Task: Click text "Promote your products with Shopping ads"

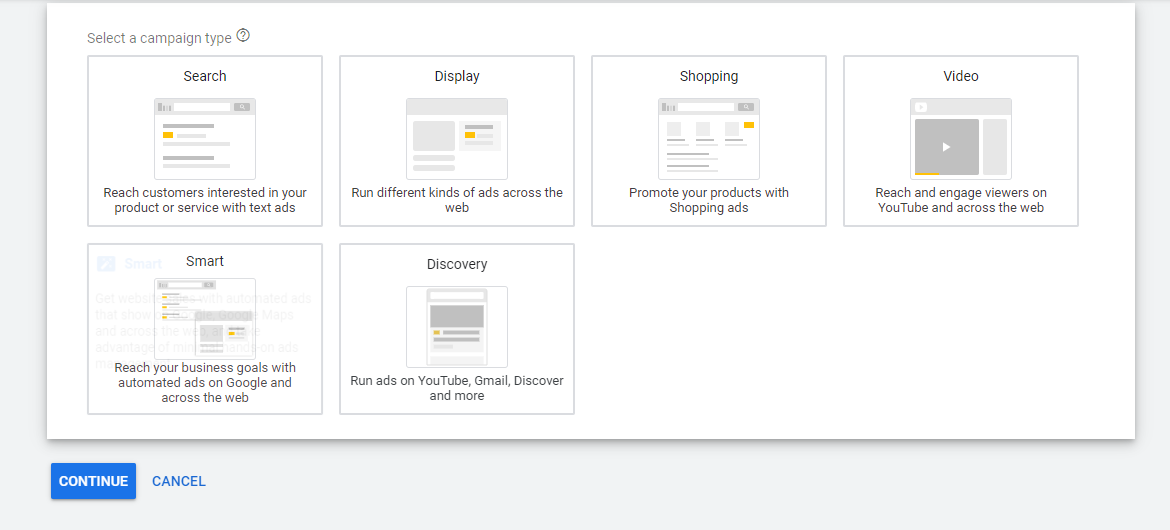Action: pos(709,200)
